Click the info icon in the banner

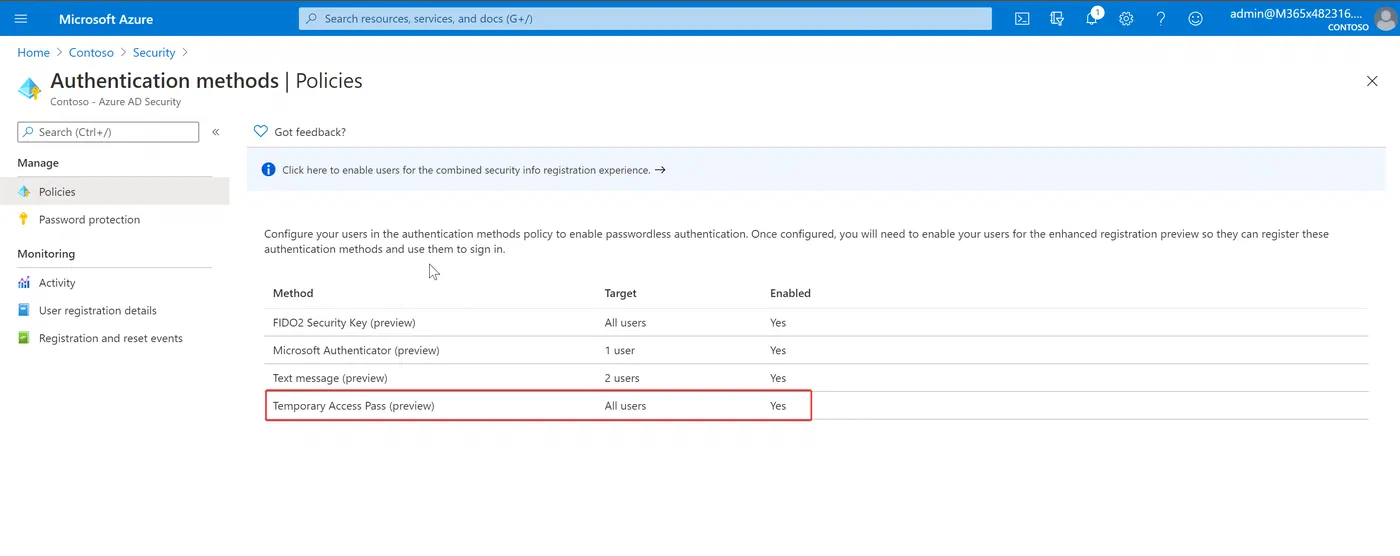click(x=268, y=170)
